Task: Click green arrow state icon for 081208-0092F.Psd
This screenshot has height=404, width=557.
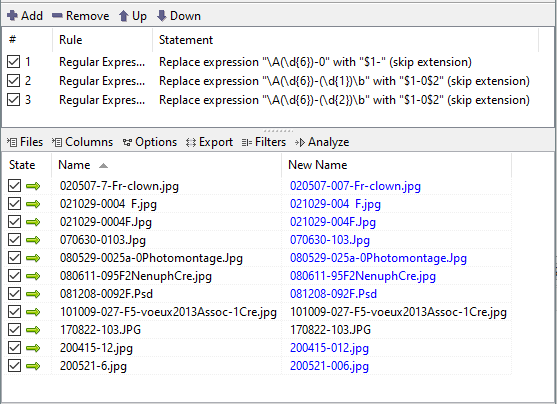Action: 33,294
